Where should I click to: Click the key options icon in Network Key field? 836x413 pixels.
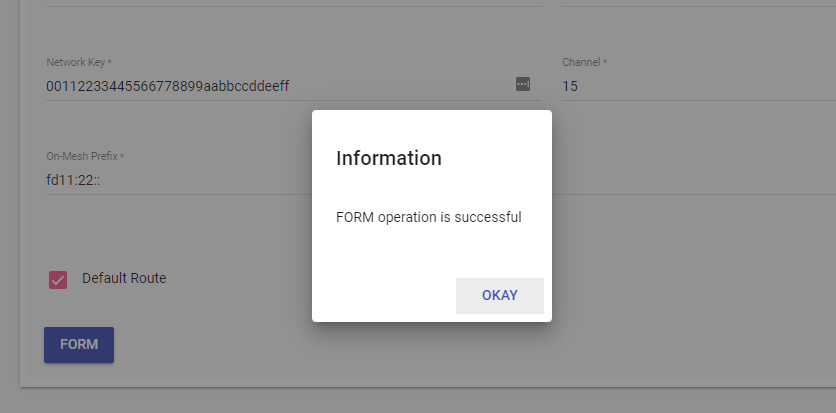click(x=523, y=84)
